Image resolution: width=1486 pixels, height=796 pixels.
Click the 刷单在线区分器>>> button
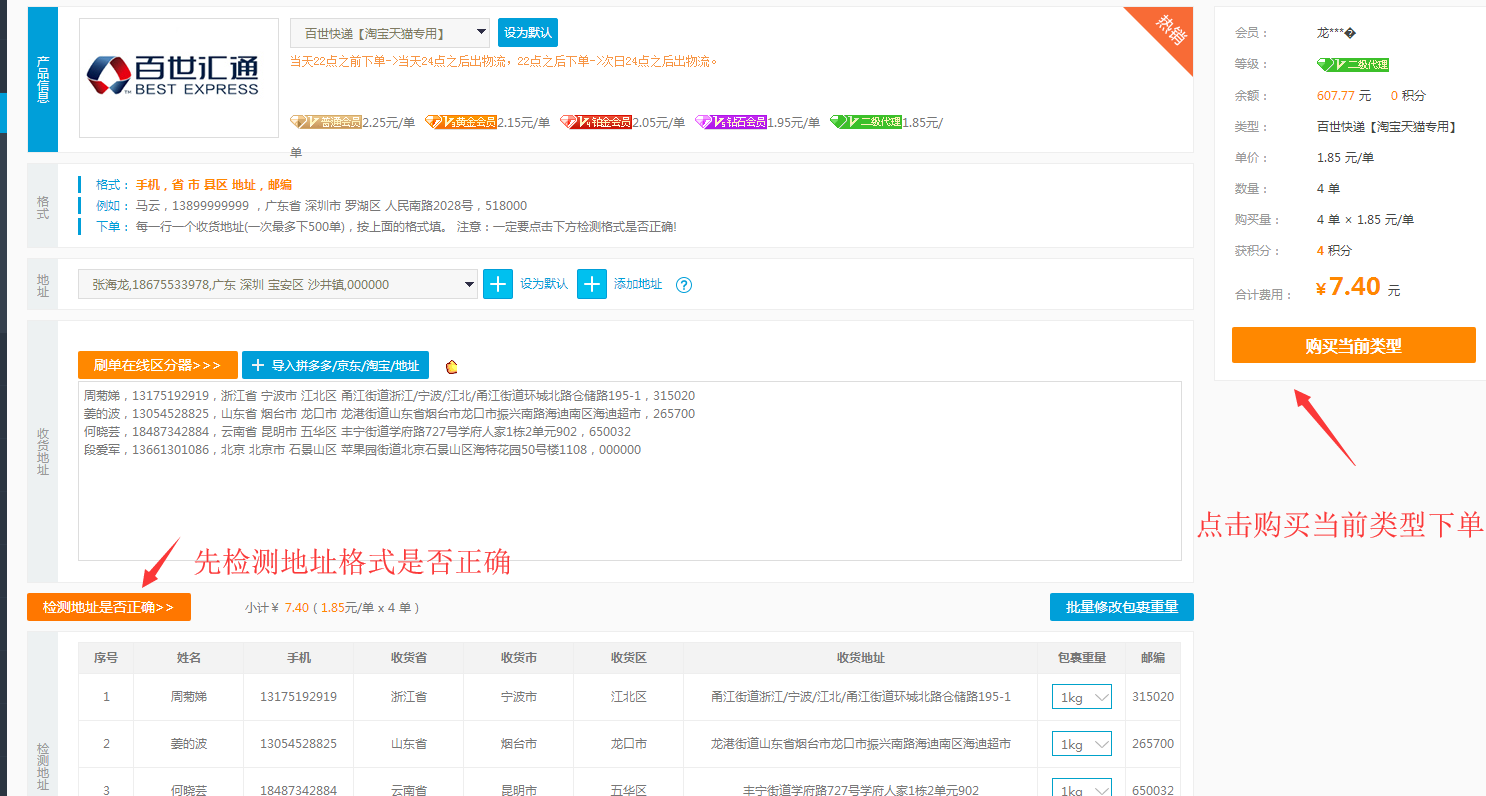tap(158, 365)
